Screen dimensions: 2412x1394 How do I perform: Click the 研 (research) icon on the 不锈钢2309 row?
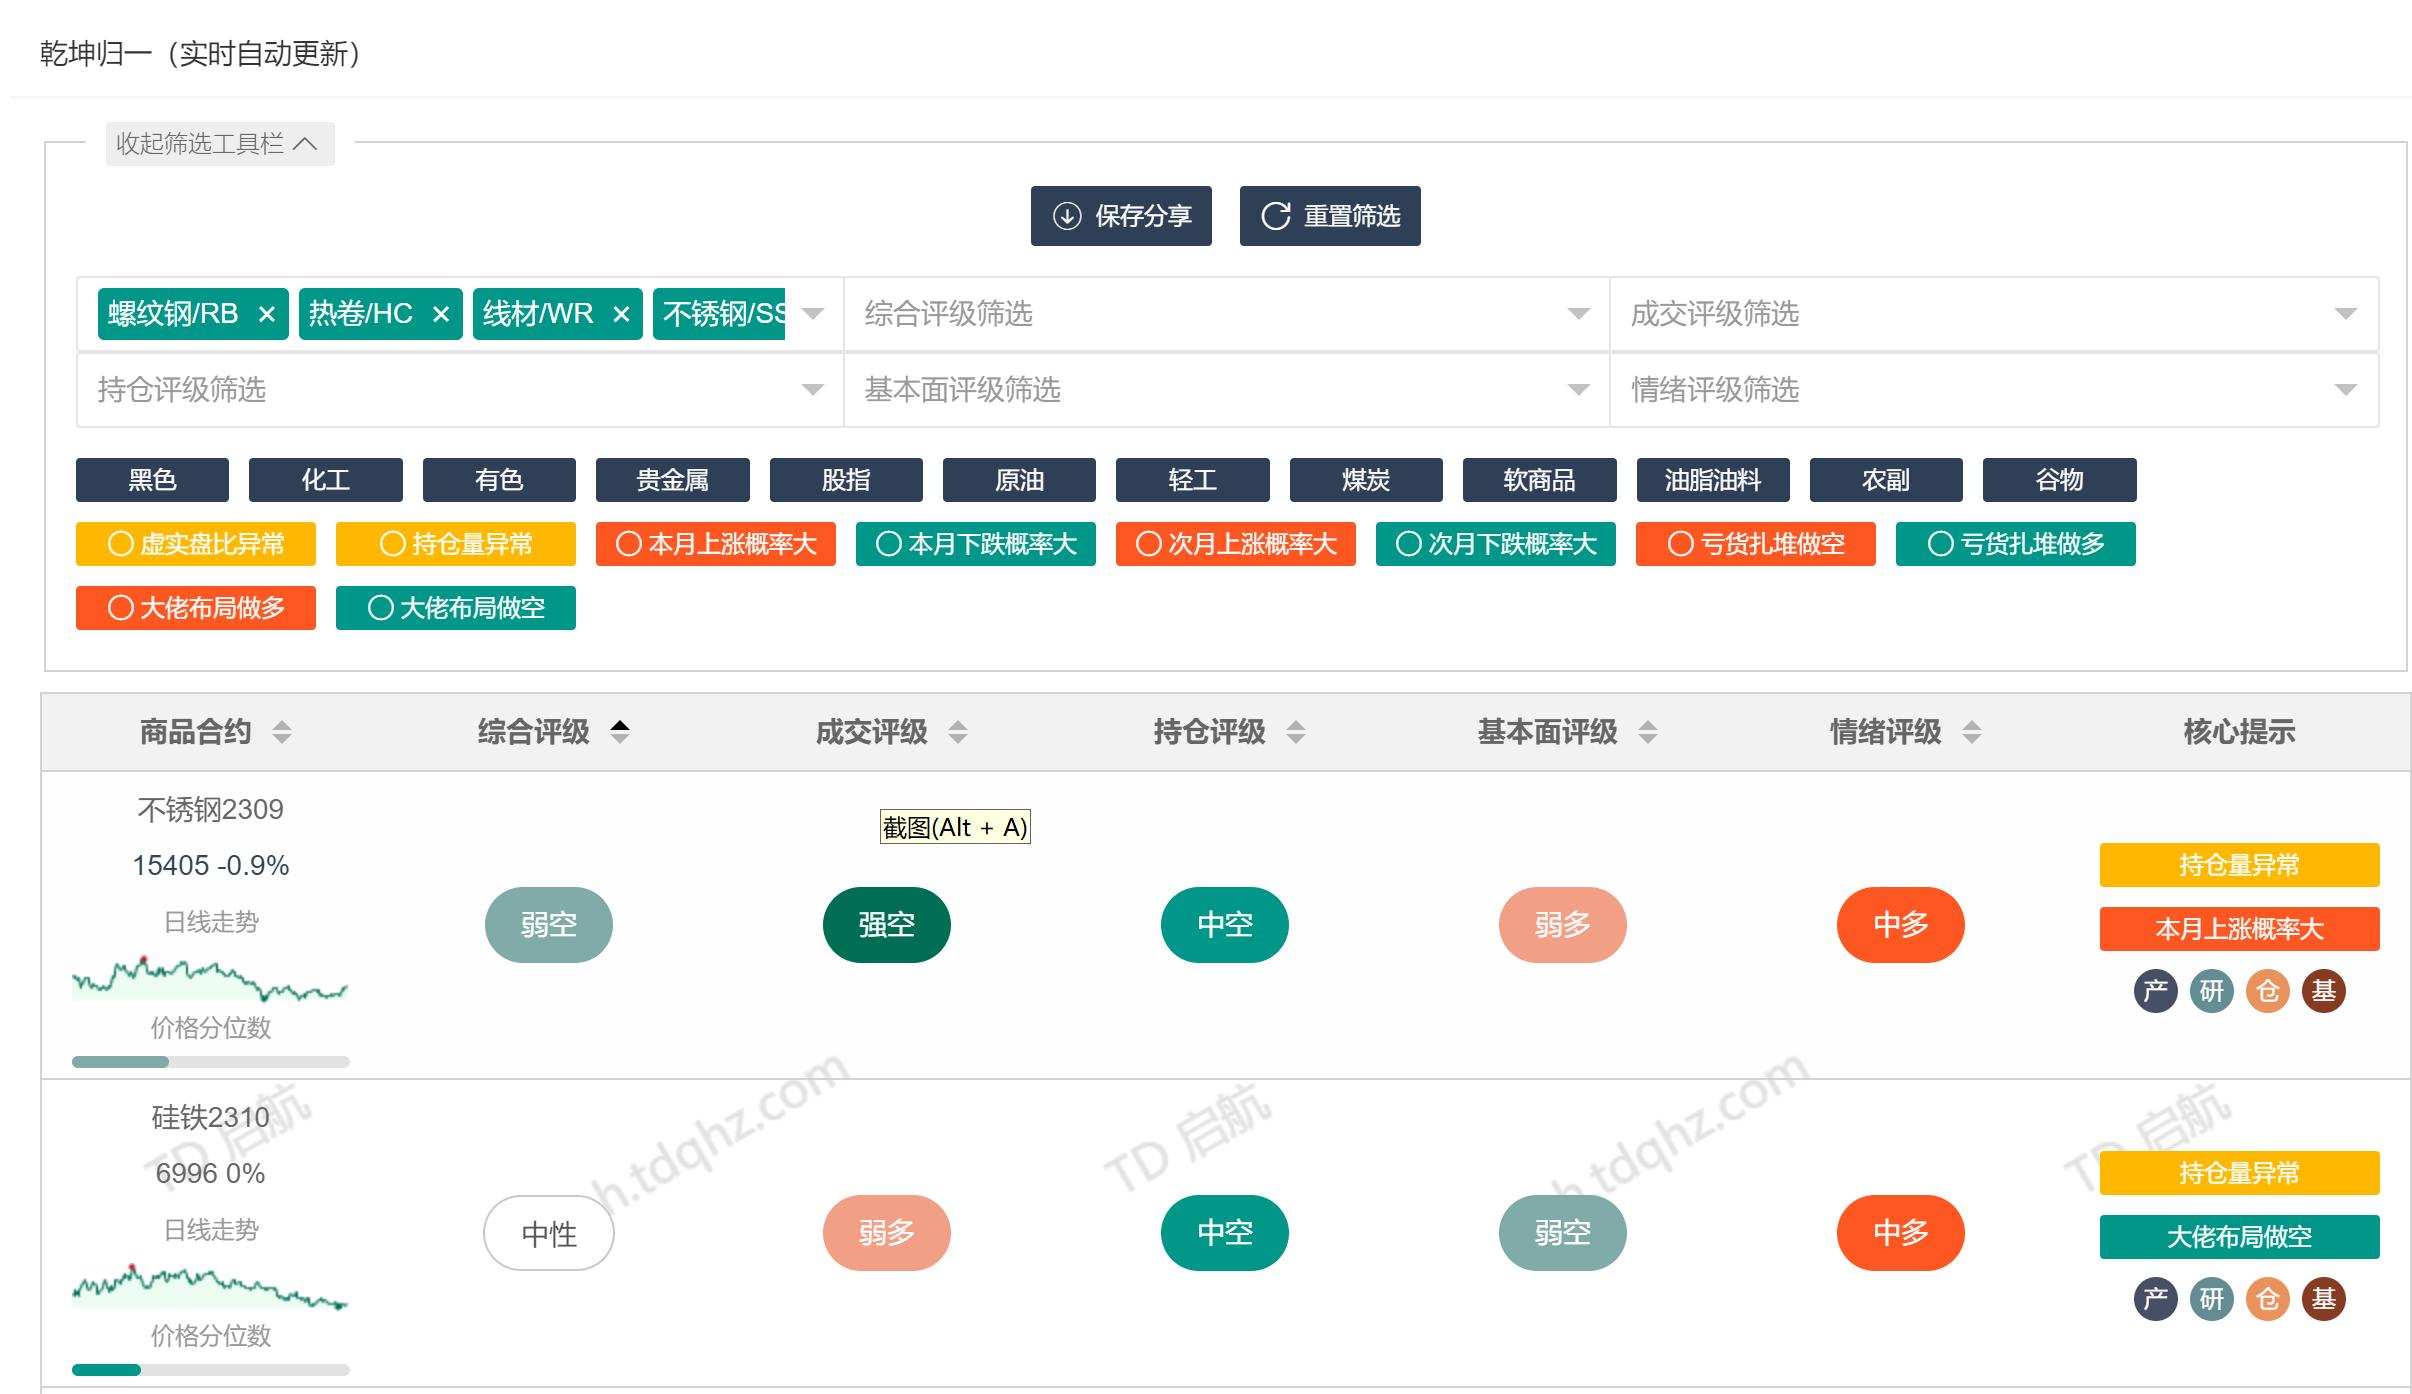coord(2212,991)
